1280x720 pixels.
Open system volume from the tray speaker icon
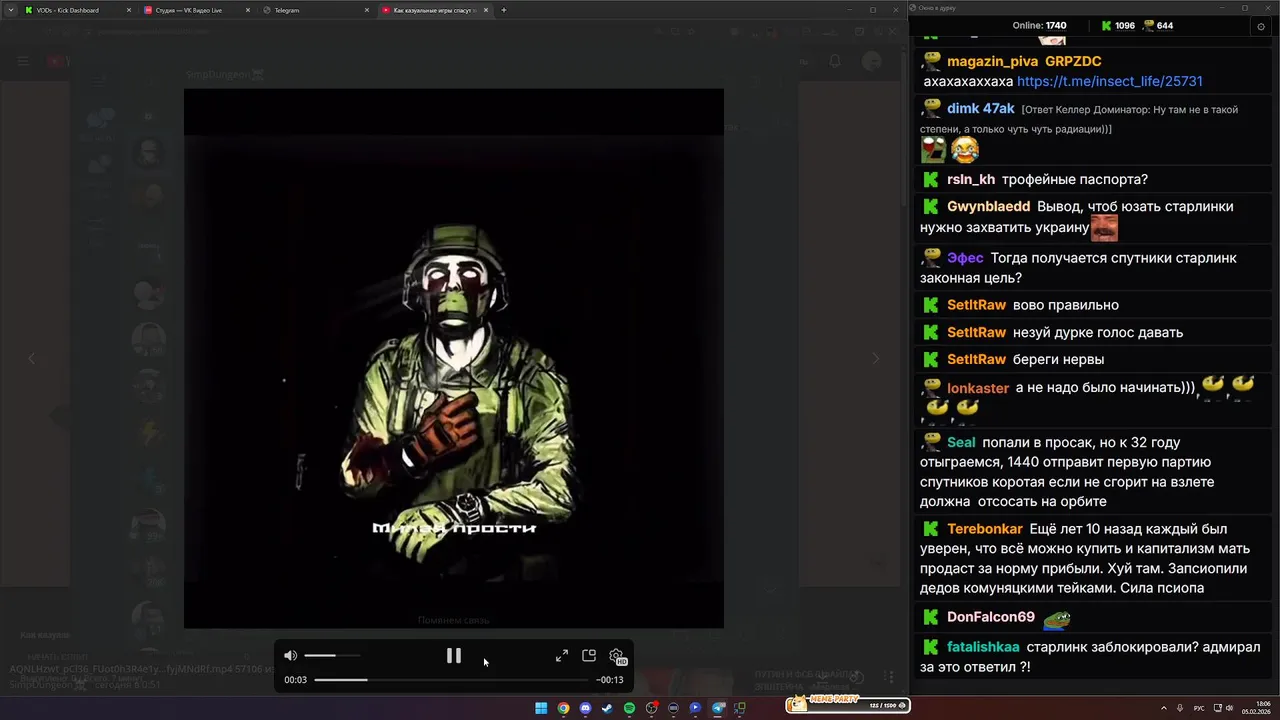pyautogui.click(x=1229, y=708)
